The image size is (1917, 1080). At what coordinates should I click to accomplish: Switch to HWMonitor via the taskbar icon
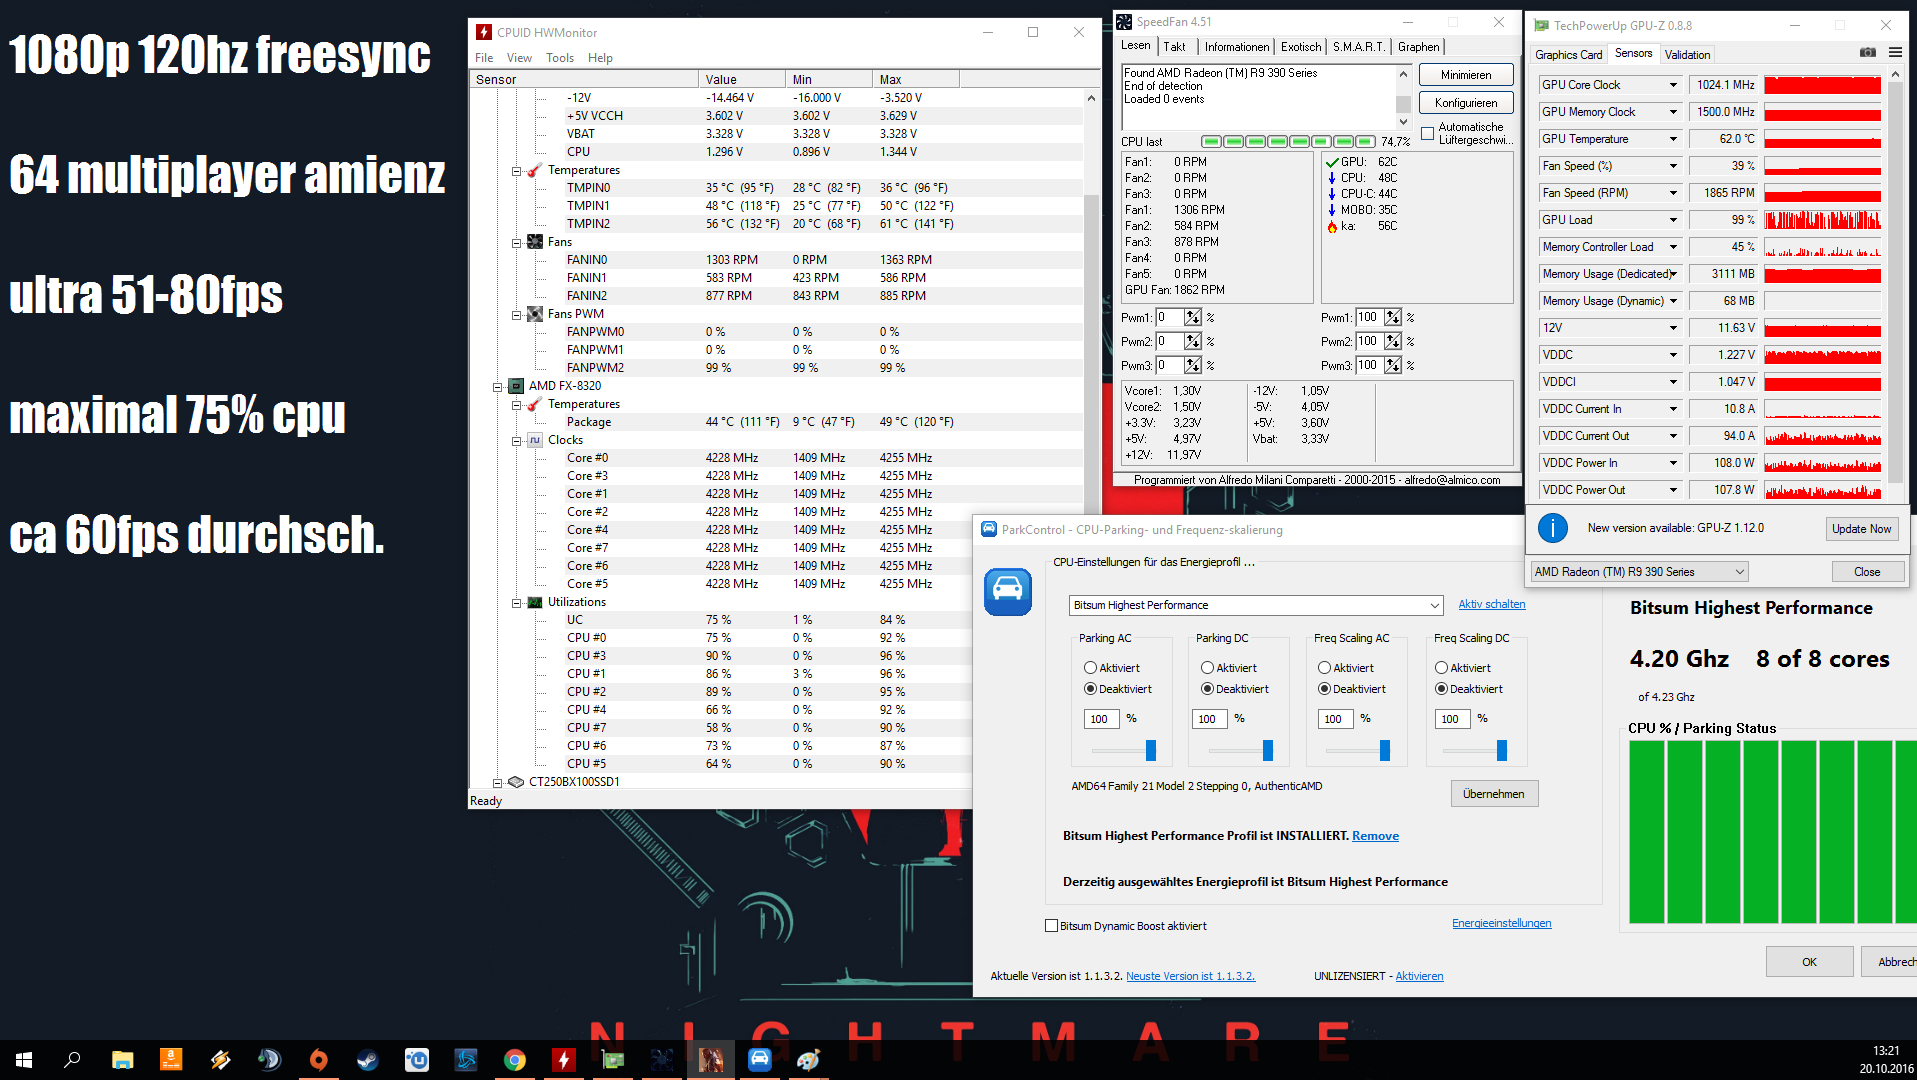(563, 1060)
